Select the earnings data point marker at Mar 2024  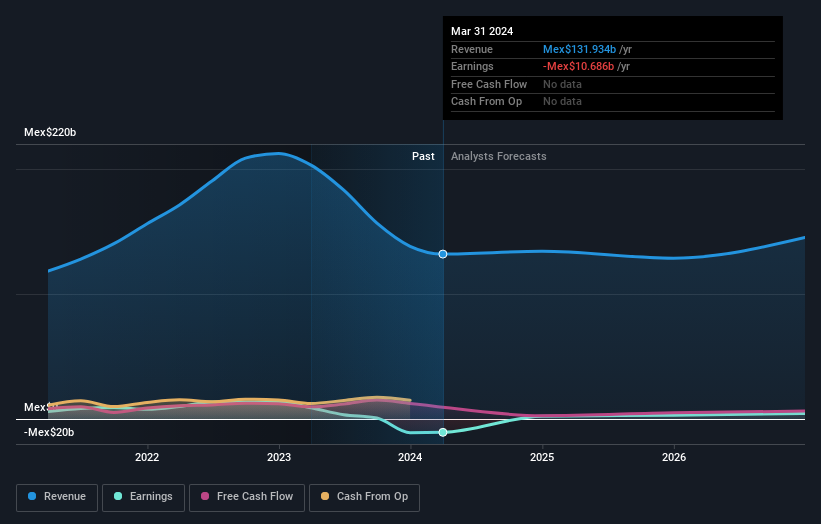point(443,432)
